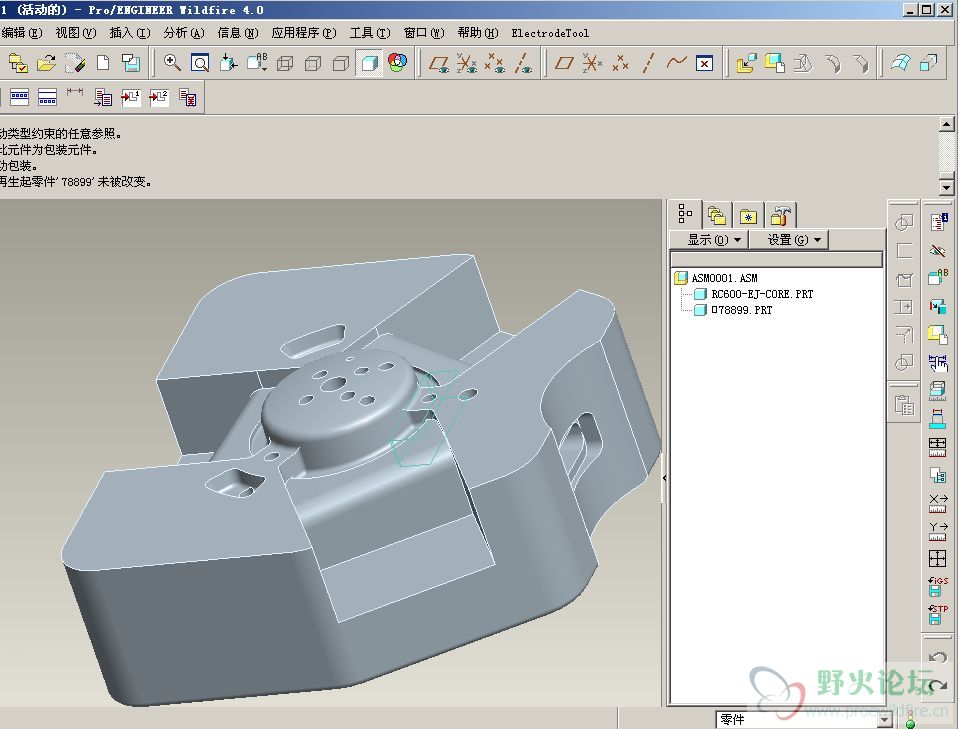Click the first blue dotted bar icon
The image size is (958, 729).
pos(20,97)
